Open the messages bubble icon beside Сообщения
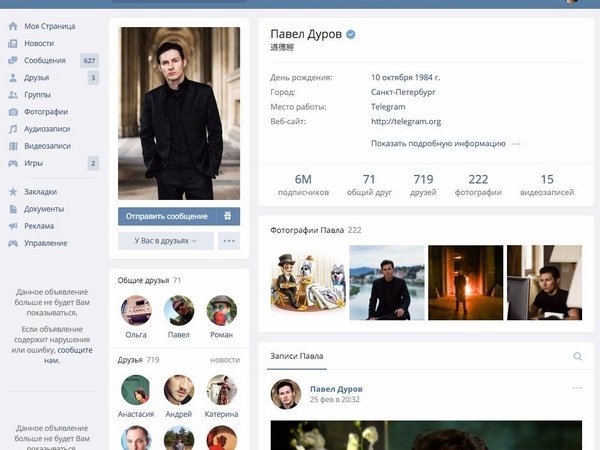 pyautogui.click(x=13, y=60)
